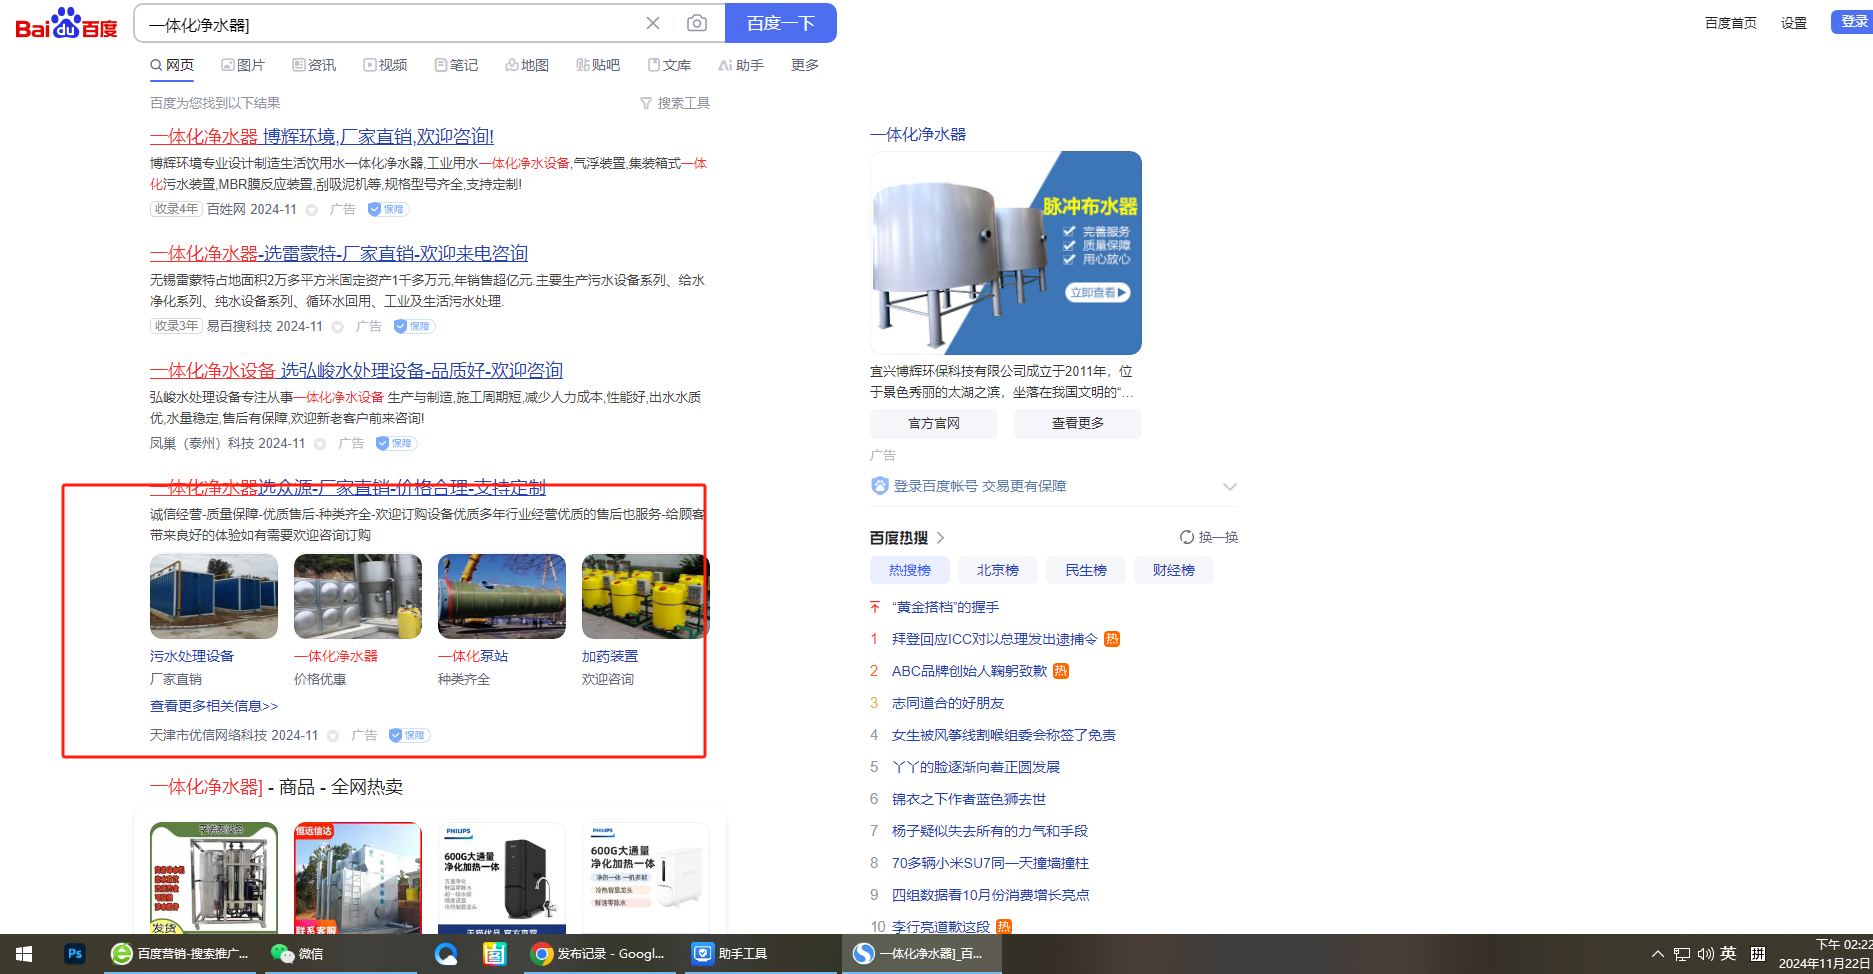Image resolution: width=1873 pixels, height=974 pixels.
Task: Click the 保障 badge beside 易百搜科技
Action: click(414, 326)
